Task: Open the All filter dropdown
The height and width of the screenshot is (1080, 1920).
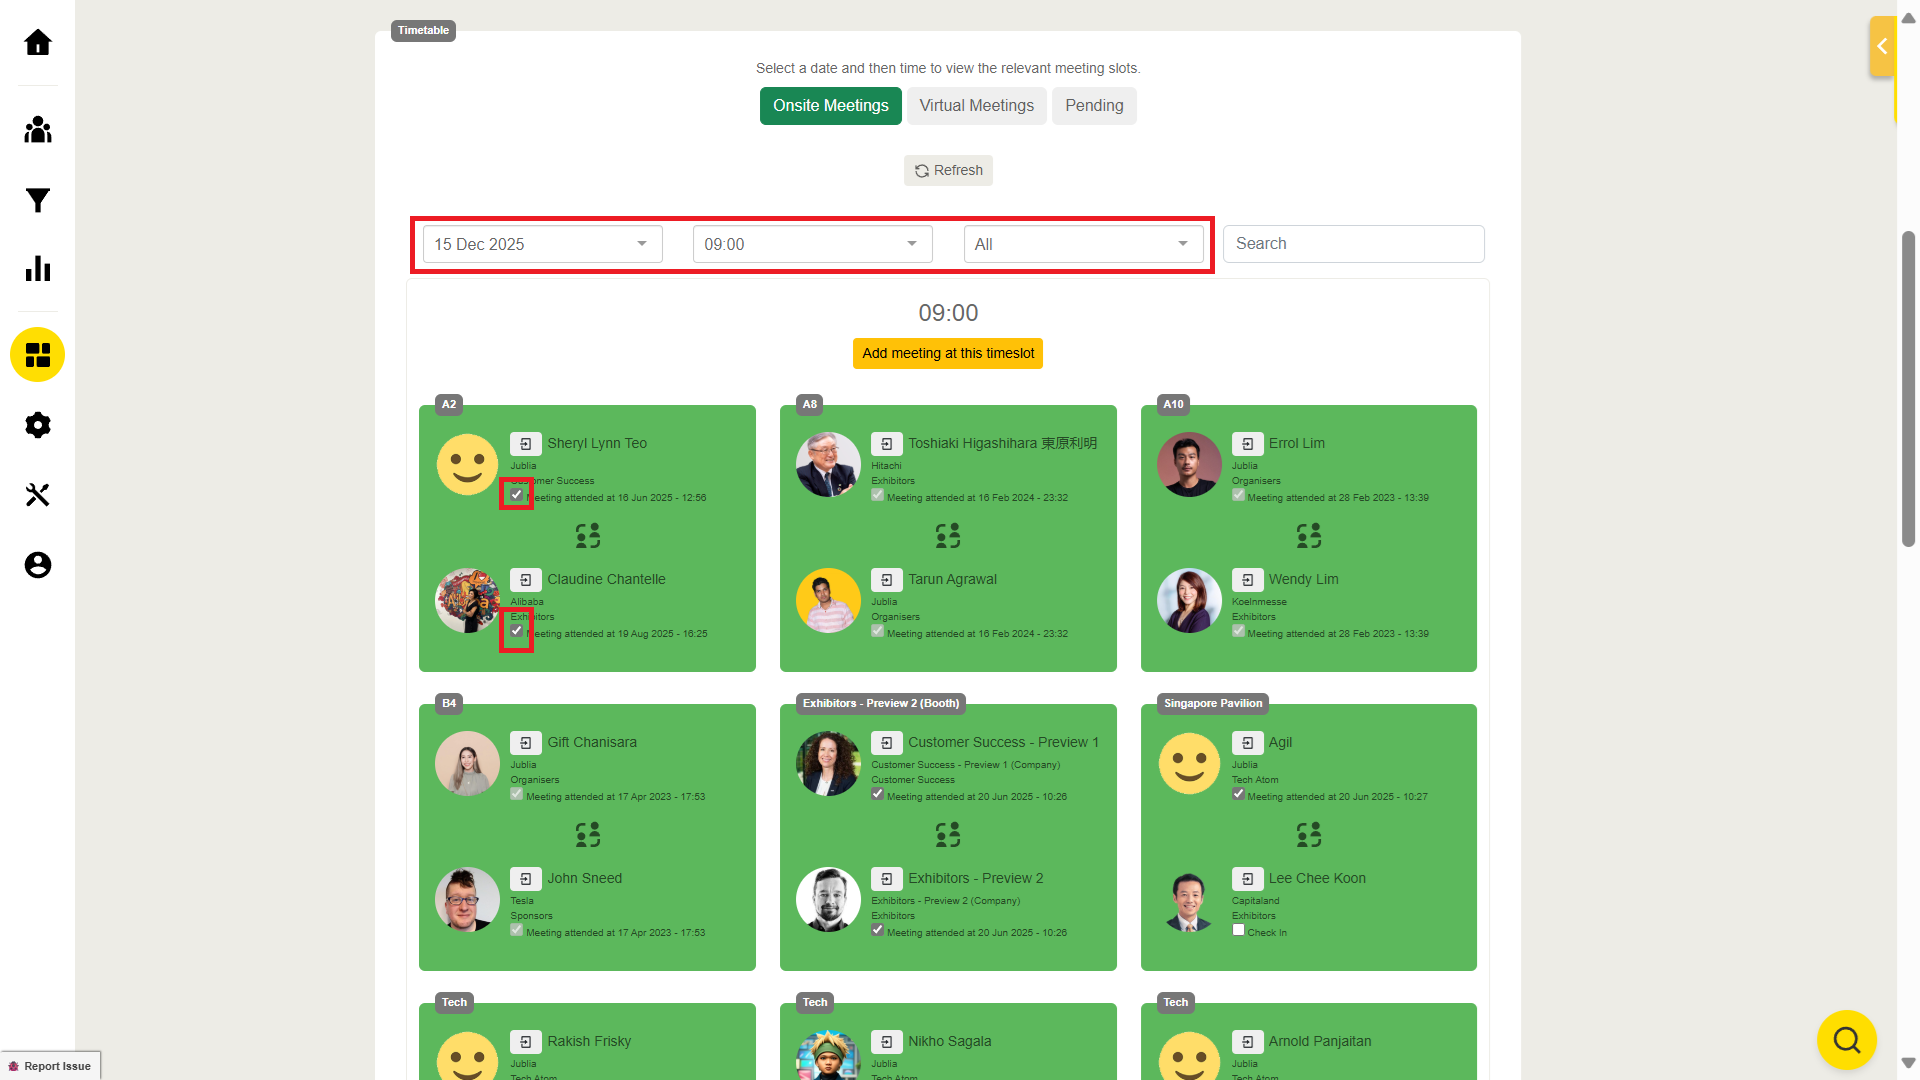Action: pos(1083,244)
